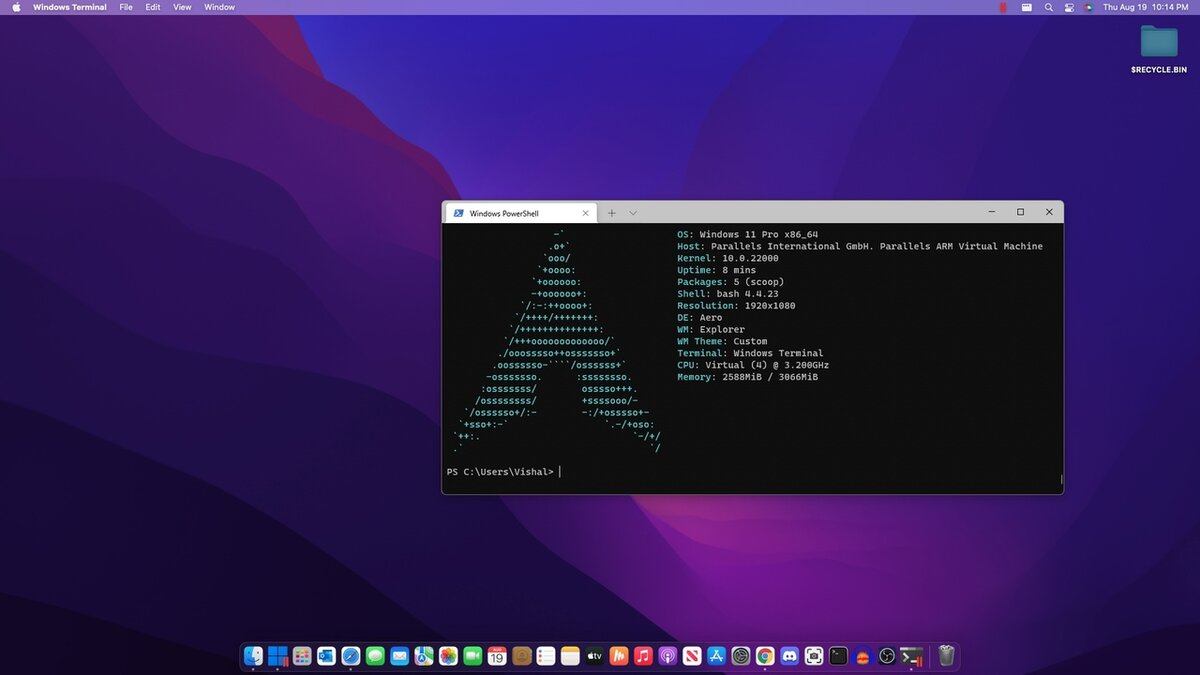Minimize the Windows Terminal window
Viewport: 1200px width, 675px height.
click(x=992, y=212)
